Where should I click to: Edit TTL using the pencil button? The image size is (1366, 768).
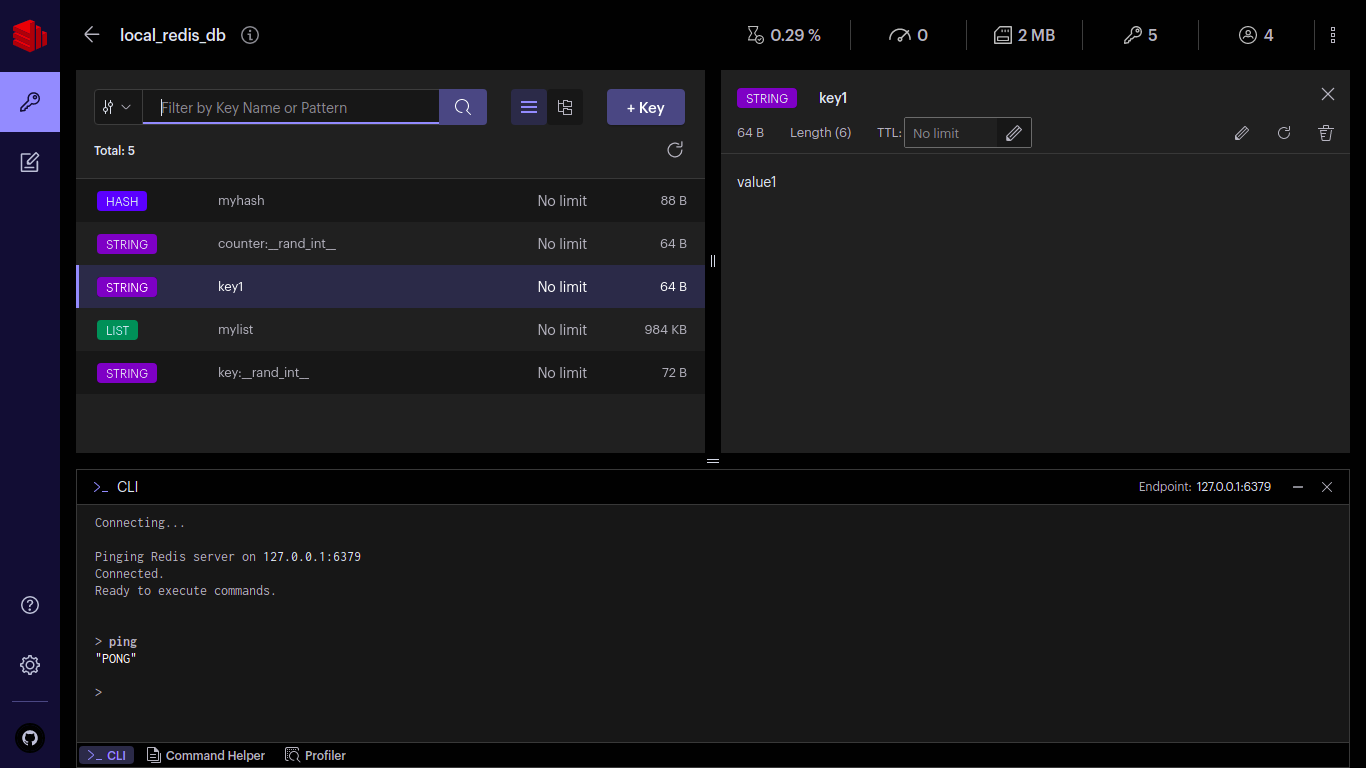point(1014,132)
